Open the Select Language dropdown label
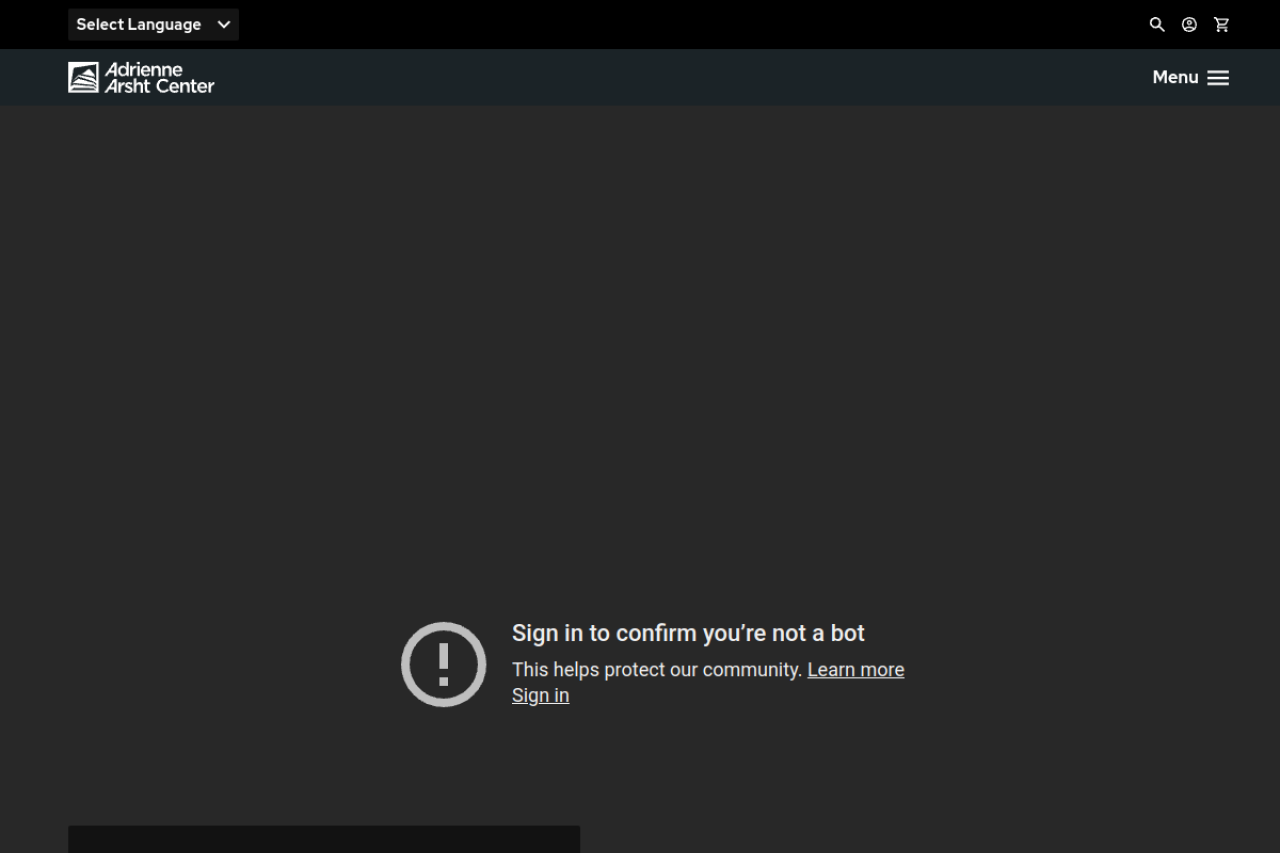Screen dimensions: 1280x853 tap(138, 25)
